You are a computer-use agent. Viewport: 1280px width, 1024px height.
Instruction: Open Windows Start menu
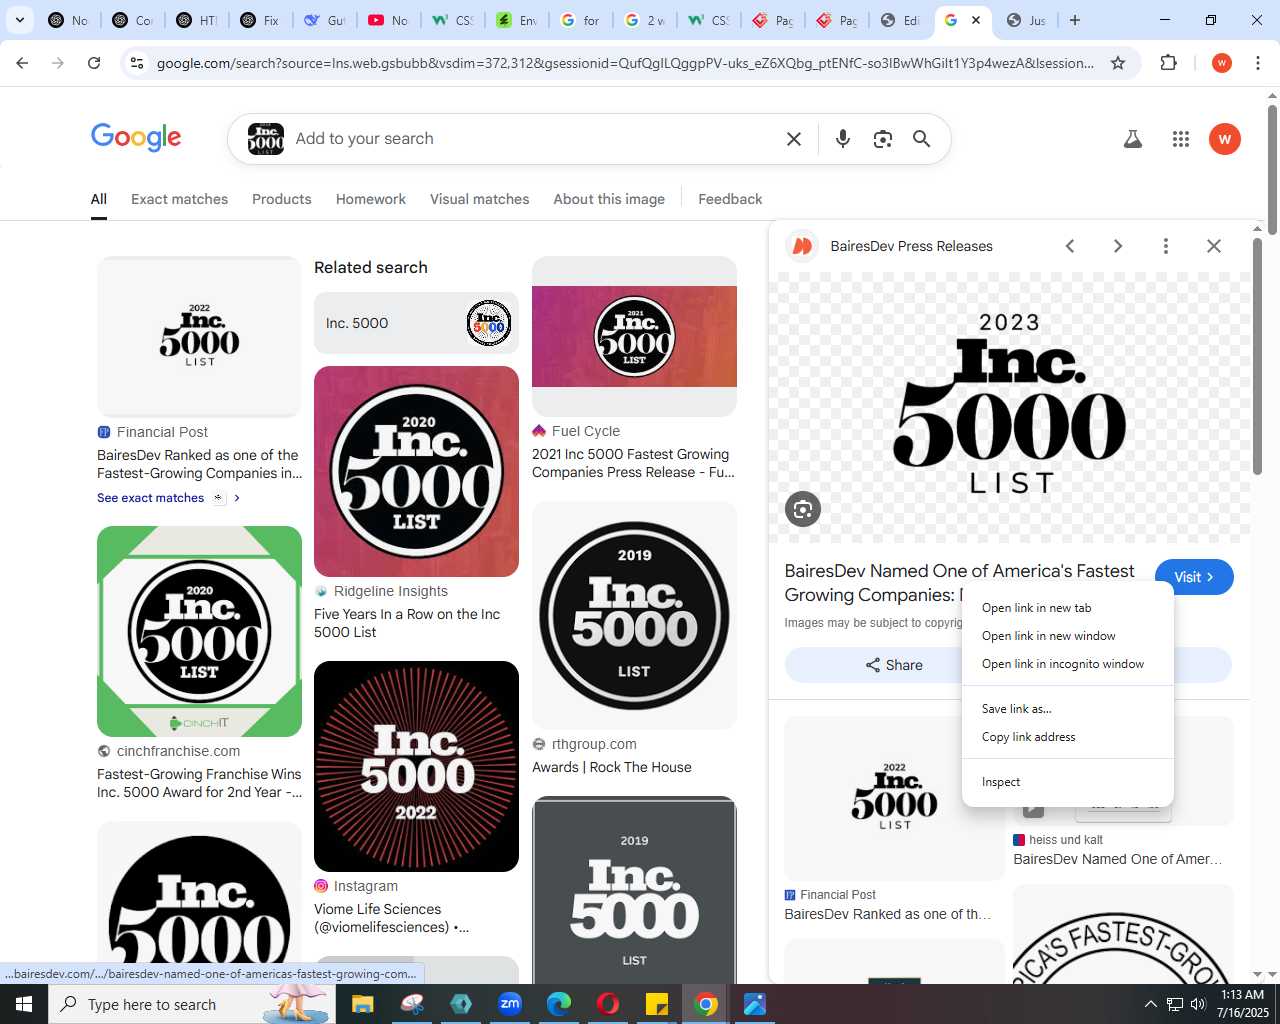tap(24, 1004)
